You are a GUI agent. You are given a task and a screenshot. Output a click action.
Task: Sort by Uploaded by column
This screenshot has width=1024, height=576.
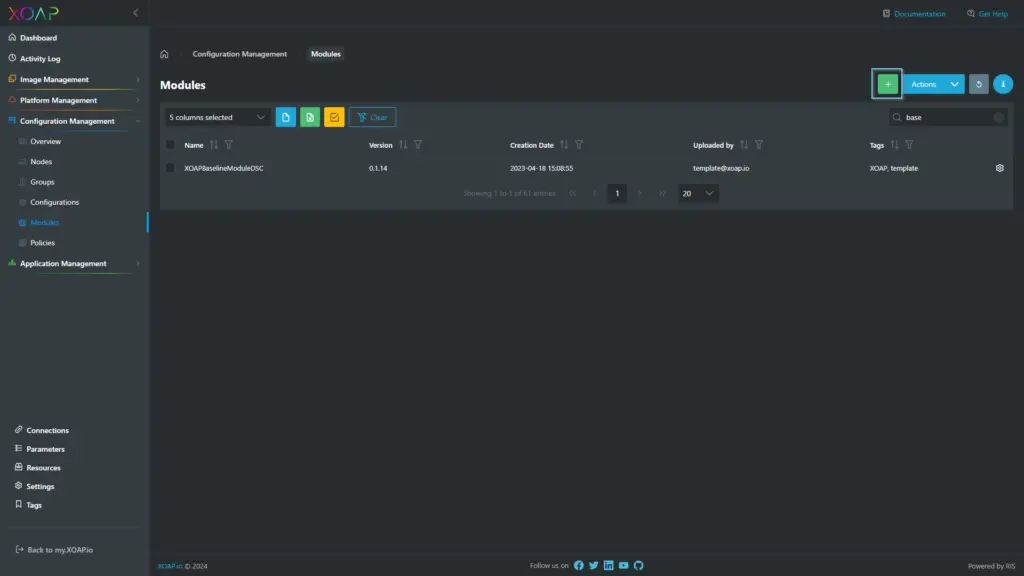pyautogui.click(x=744, y=145)
